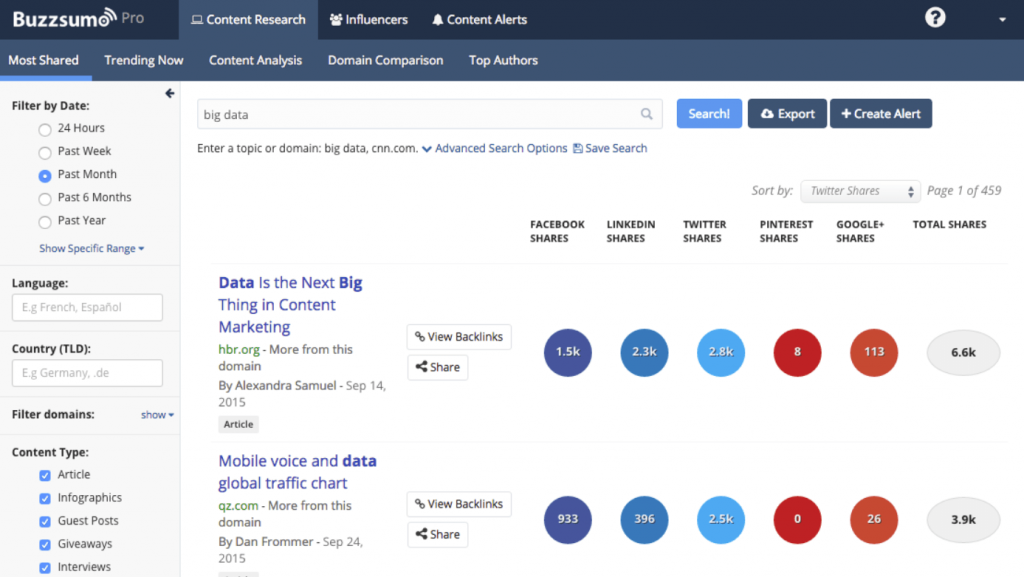1024x577 pixels.
Task: Click the magnifier icon in the search box
Action: click(647, 114)
